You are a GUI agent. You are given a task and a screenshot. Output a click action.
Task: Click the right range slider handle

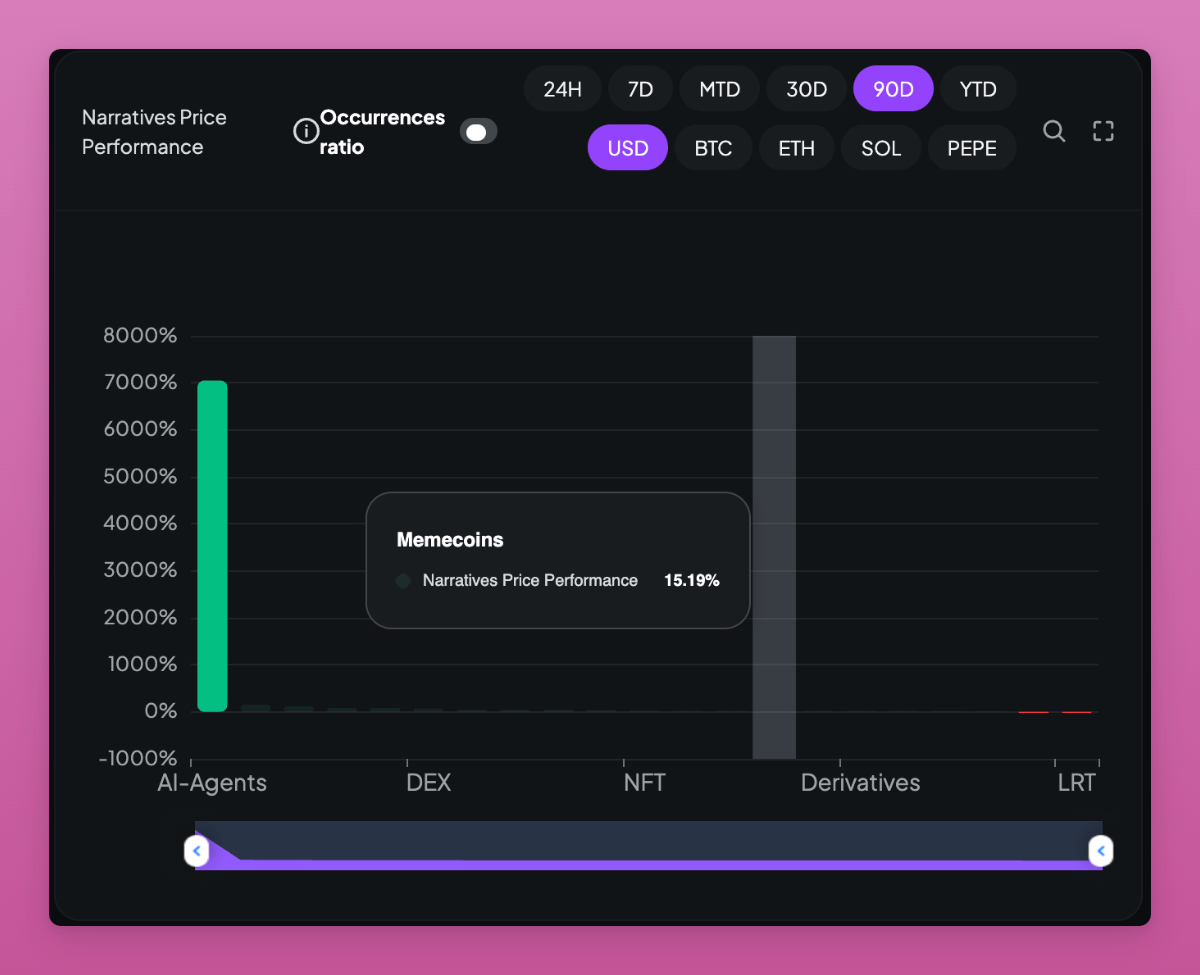(x=1100, y=851)
